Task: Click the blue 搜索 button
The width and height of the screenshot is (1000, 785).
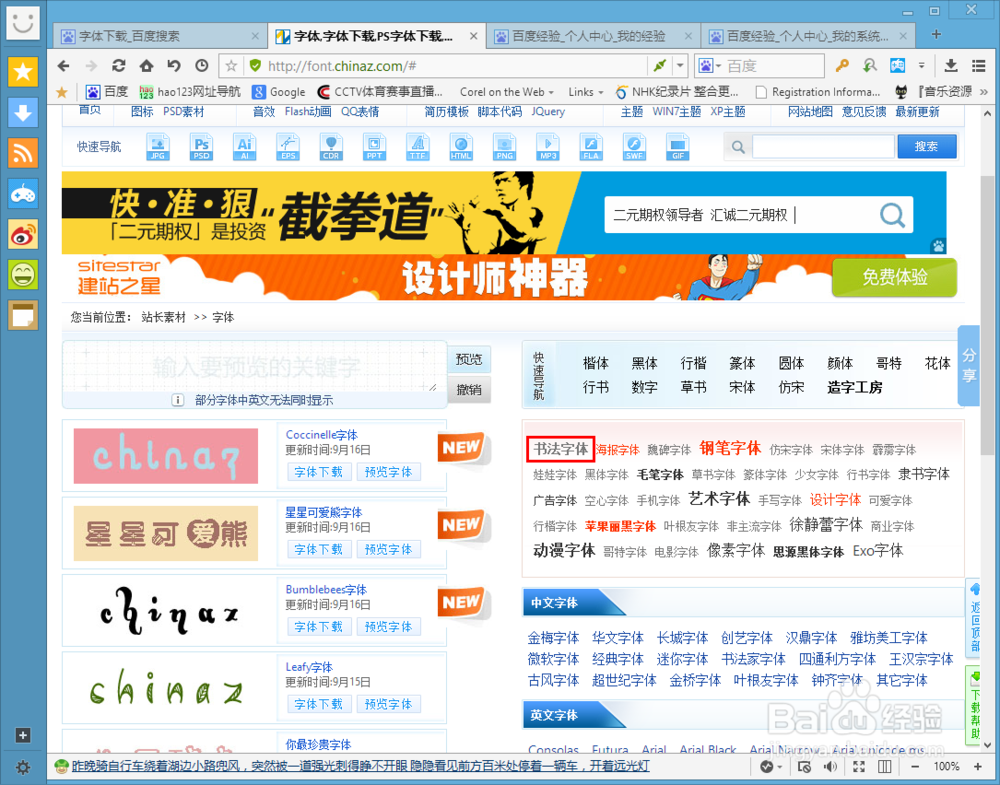Action: 927,147
